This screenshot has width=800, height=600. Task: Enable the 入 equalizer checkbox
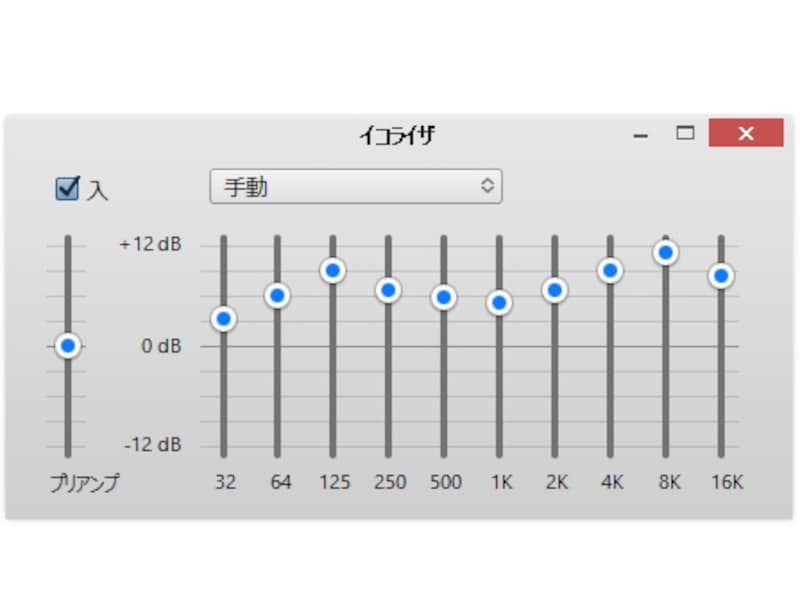pyautogui.click(x=66, y=186)
